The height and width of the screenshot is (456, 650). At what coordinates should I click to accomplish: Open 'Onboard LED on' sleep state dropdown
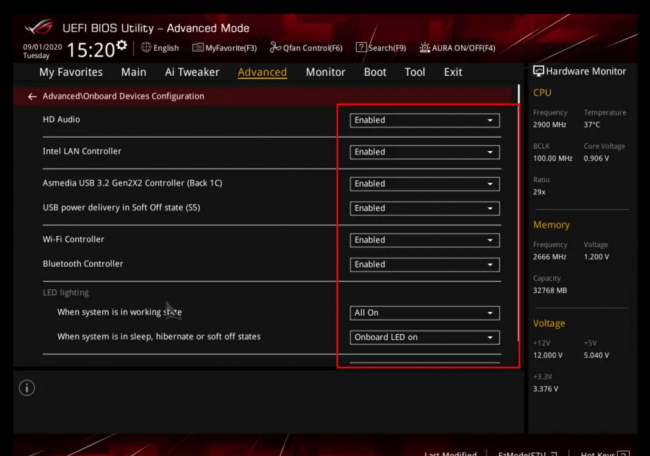tap(424, 337)
